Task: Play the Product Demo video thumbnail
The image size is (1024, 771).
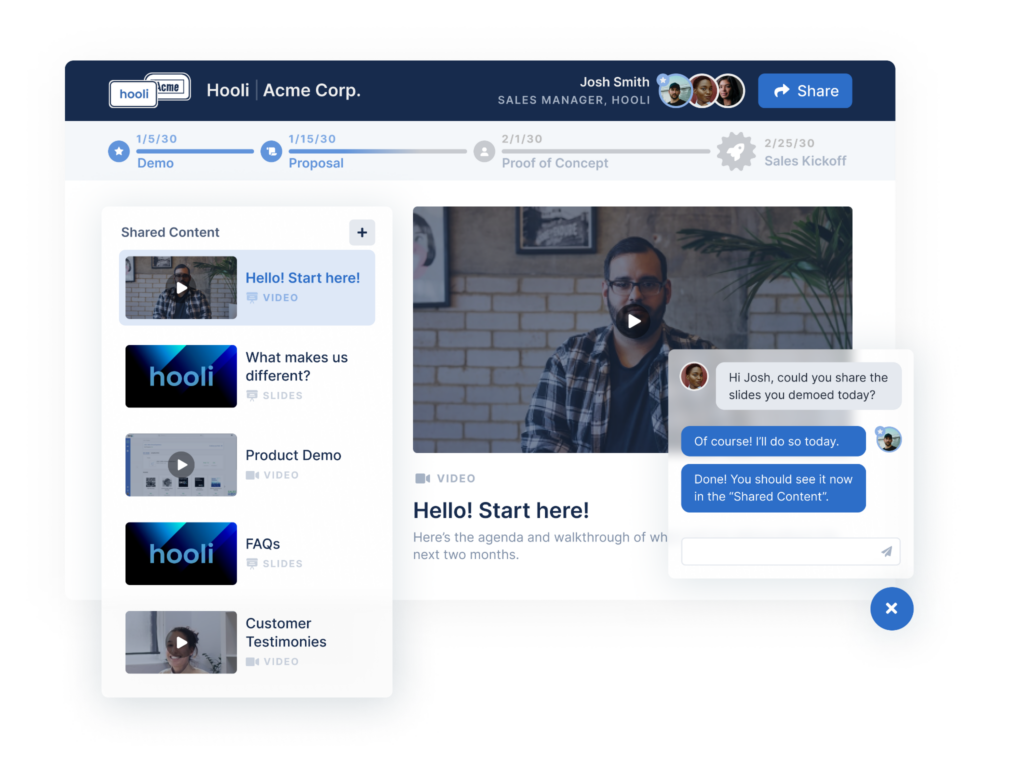Action: point(180,464)
